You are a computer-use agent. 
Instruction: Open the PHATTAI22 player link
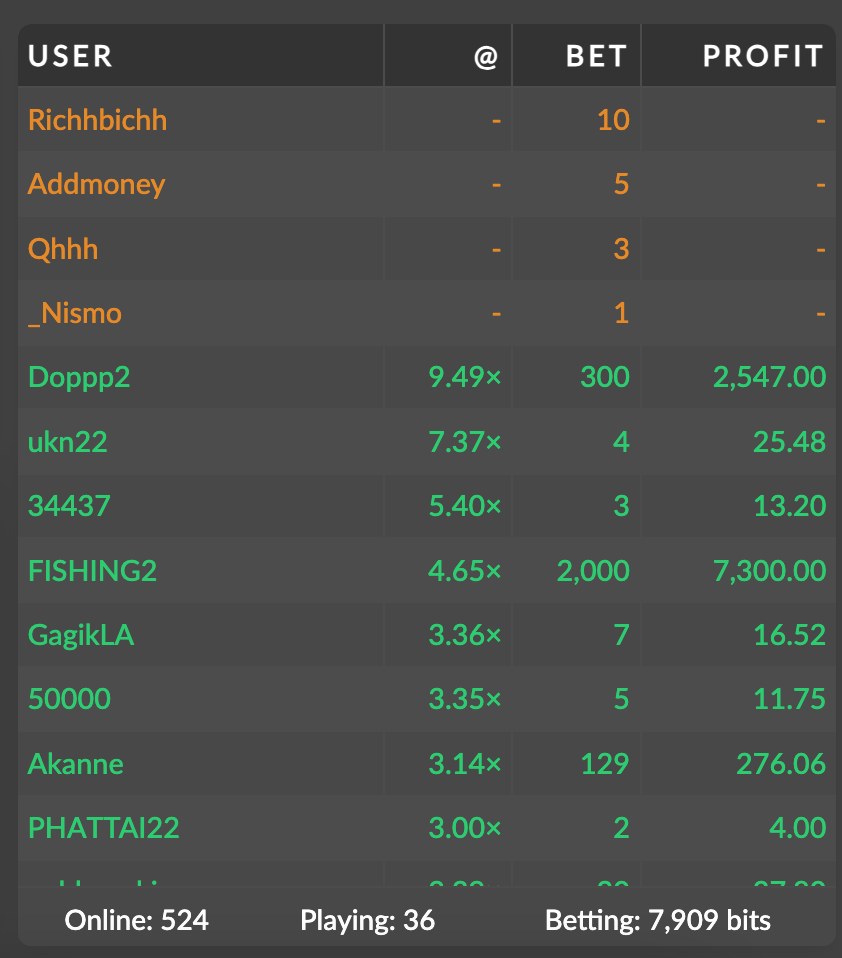click(x=103, y=828)
